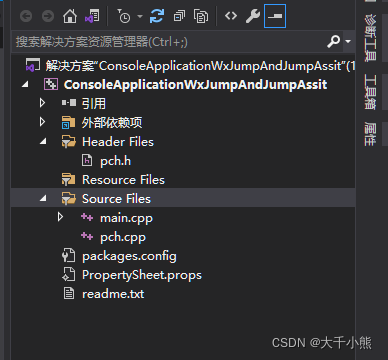Select the packages.config file
Screen dimensions: 388x360
point(129,256)
